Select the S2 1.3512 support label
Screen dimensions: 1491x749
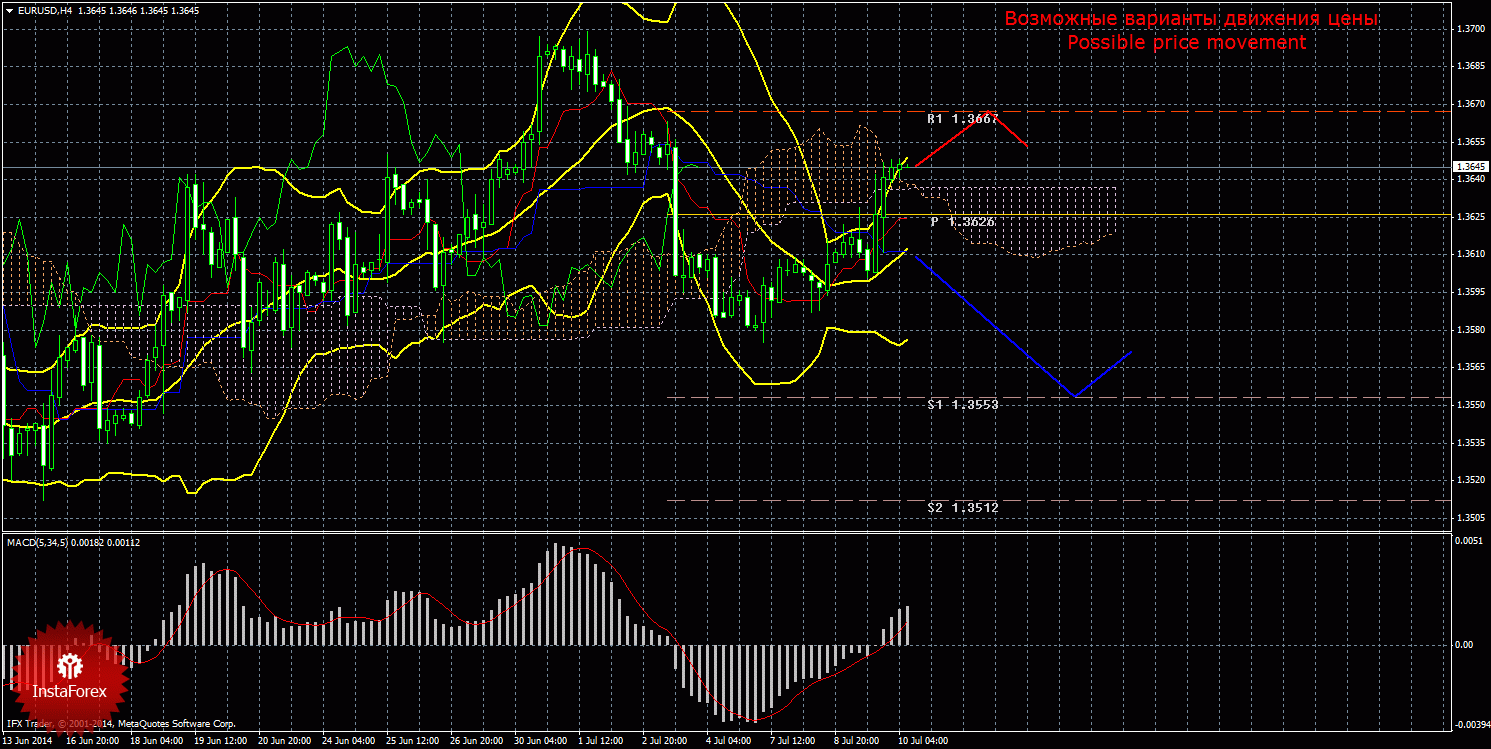click(962, 507)
